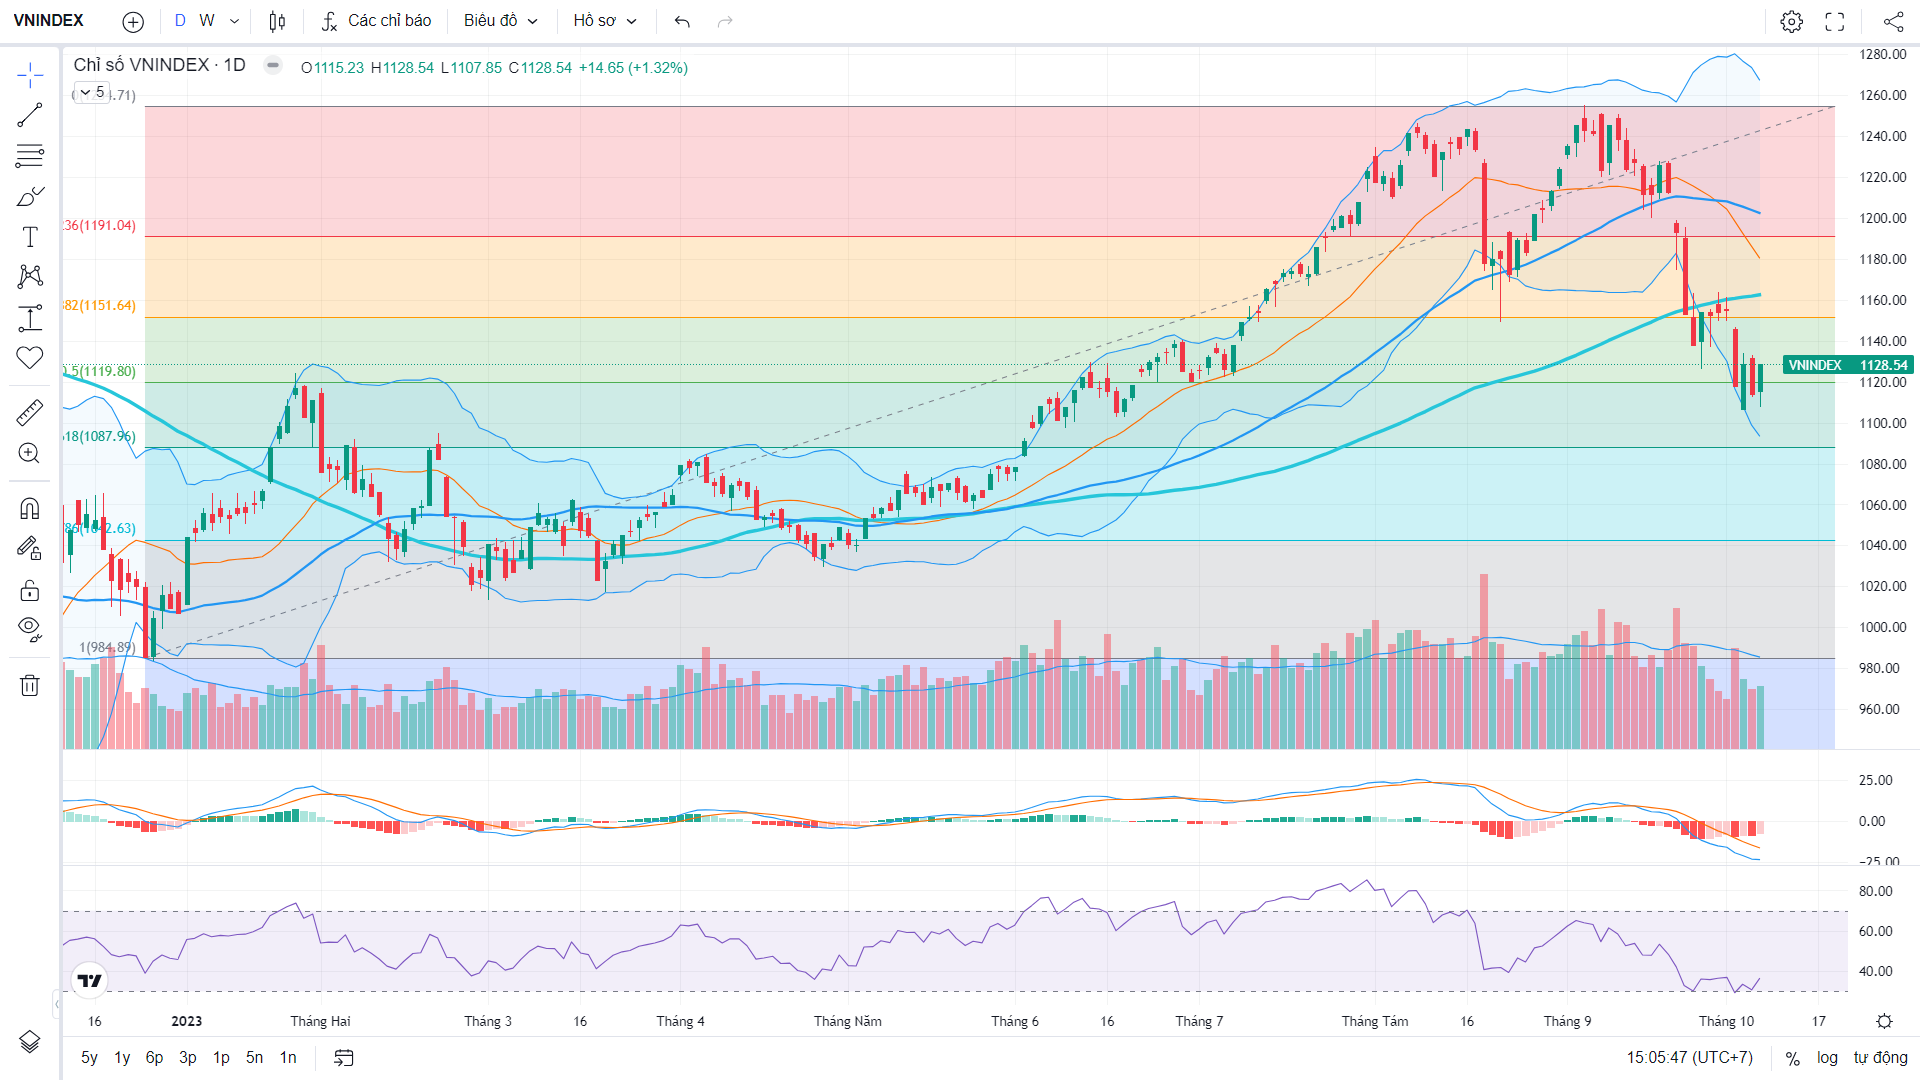Open the candlestick chart style selector
This screenshot has height=1080, width=1920.
[277, 21]
